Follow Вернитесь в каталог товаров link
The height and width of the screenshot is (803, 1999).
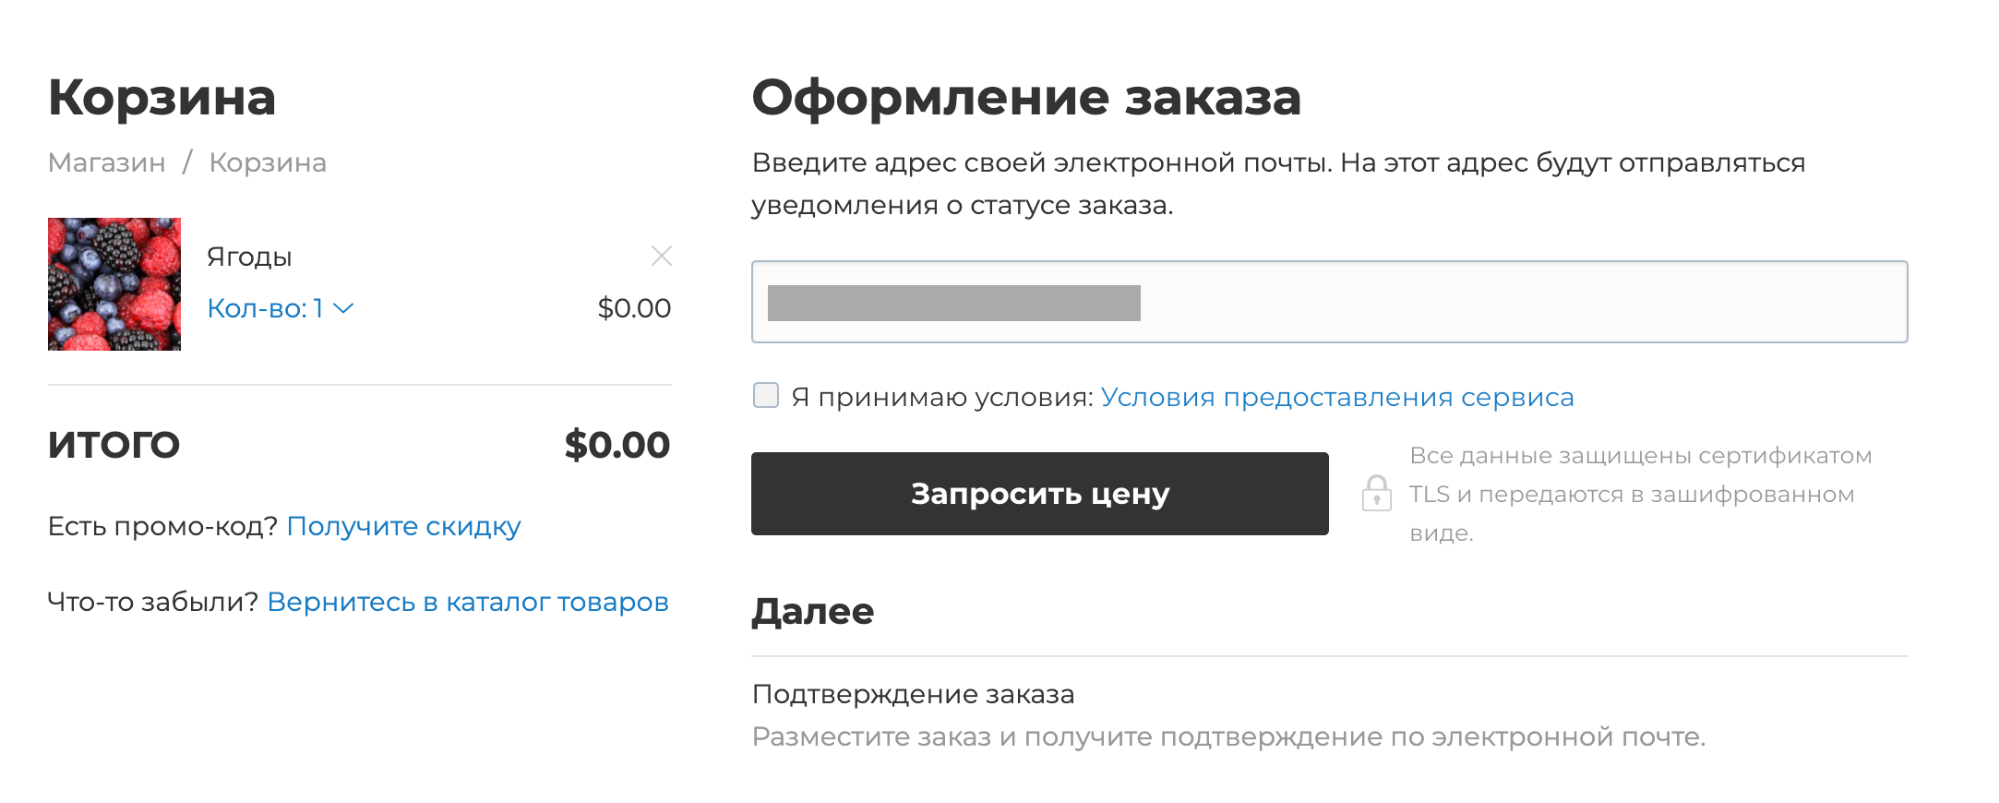click(x=467, y=602)
